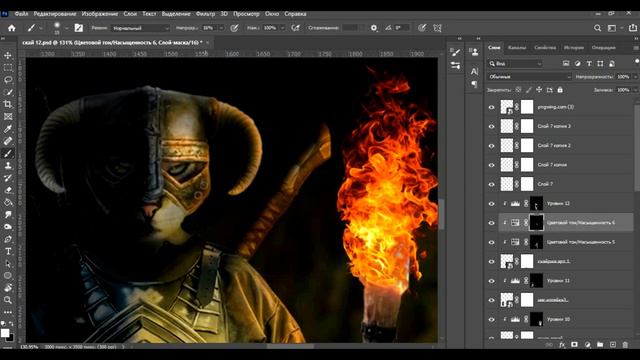
Task: Open layer opacity slider arrow
Action: point(635,77)
